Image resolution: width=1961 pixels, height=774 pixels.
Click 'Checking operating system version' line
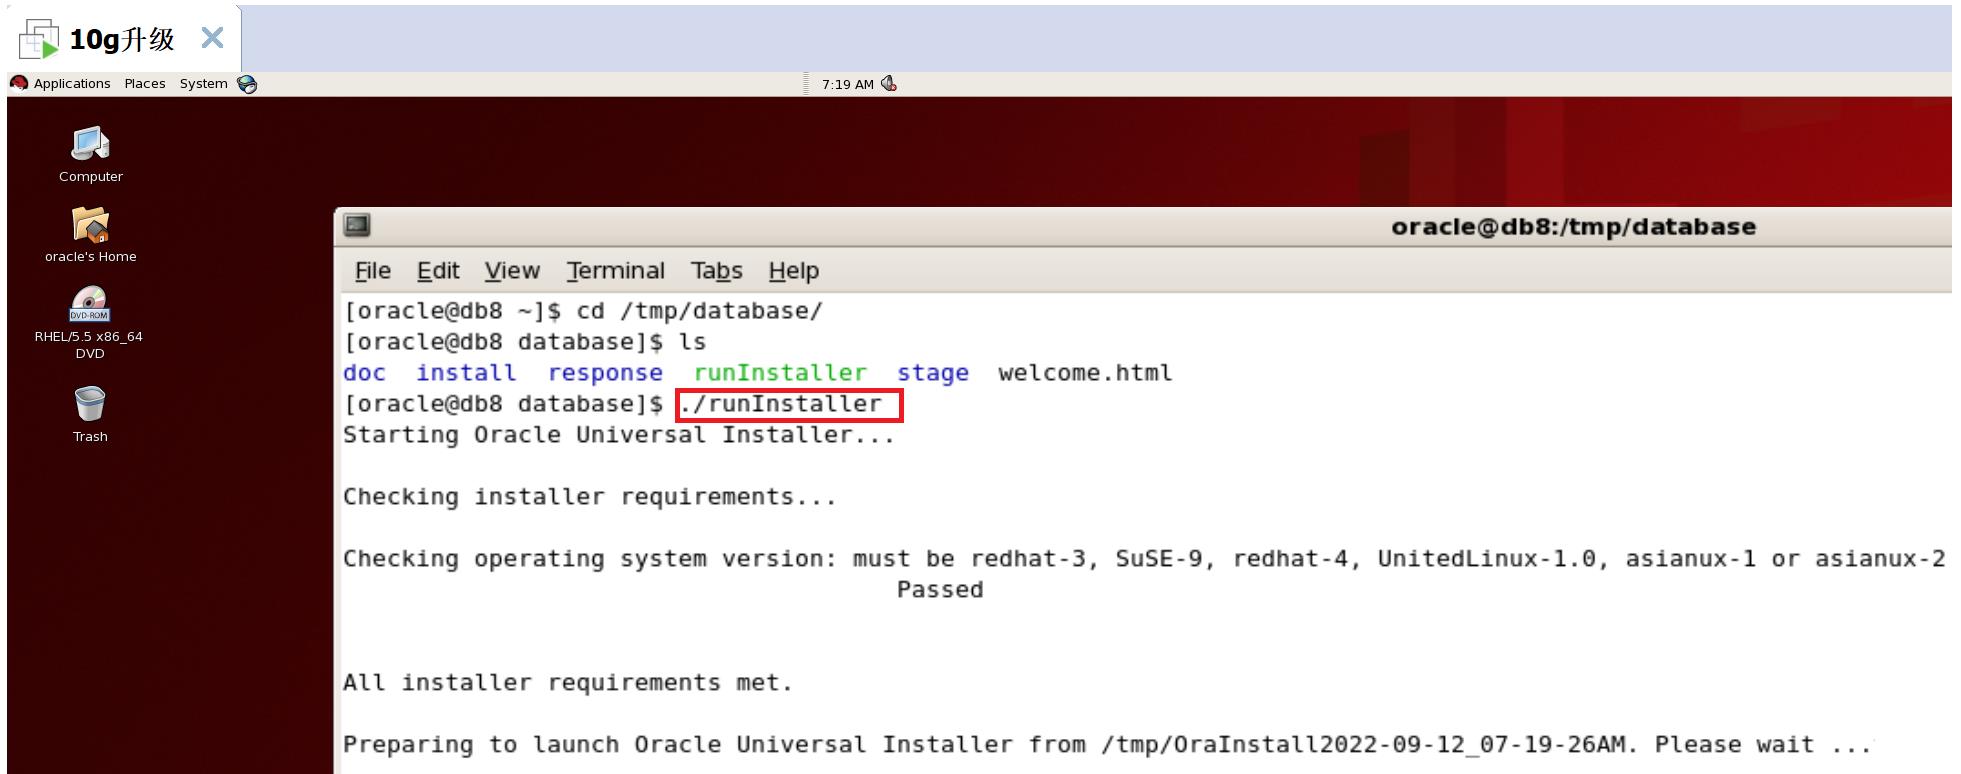tap(1144, 559)
